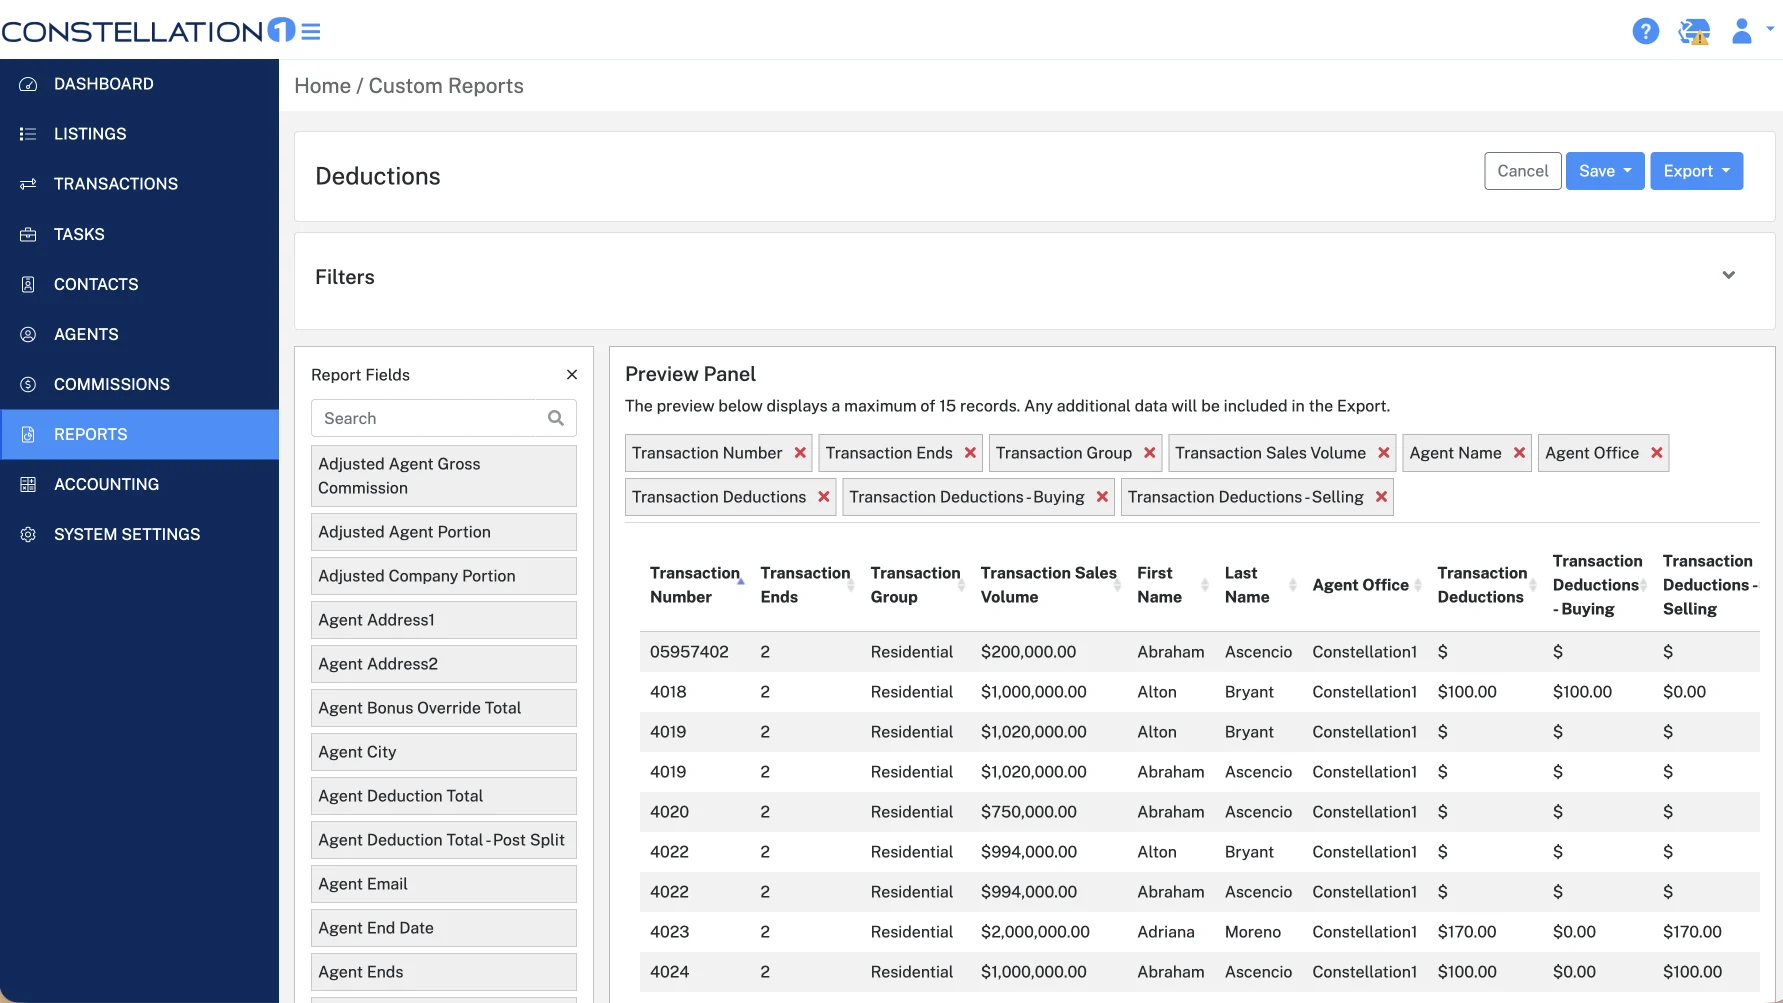
Task: Click the Accounting grid icon
Action: [28, 484]
